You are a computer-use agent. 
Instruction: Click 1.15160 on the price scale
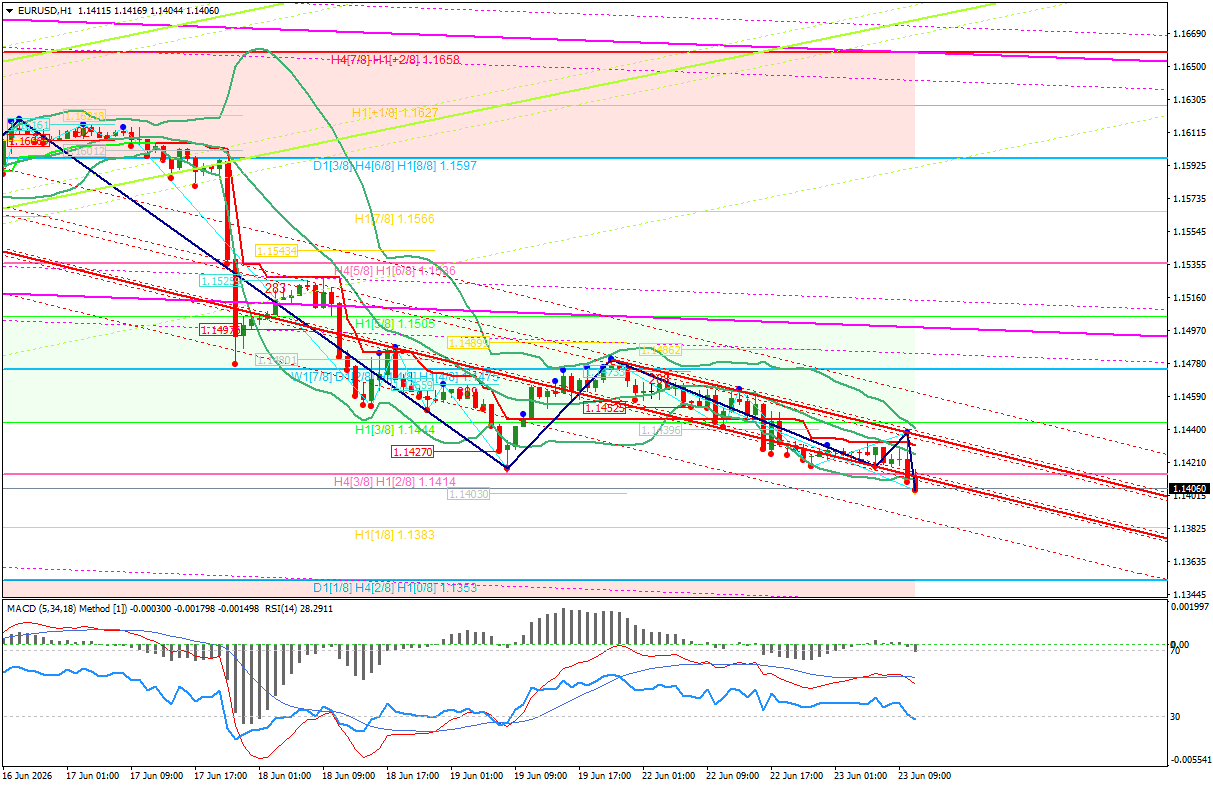coord(1188,298)
